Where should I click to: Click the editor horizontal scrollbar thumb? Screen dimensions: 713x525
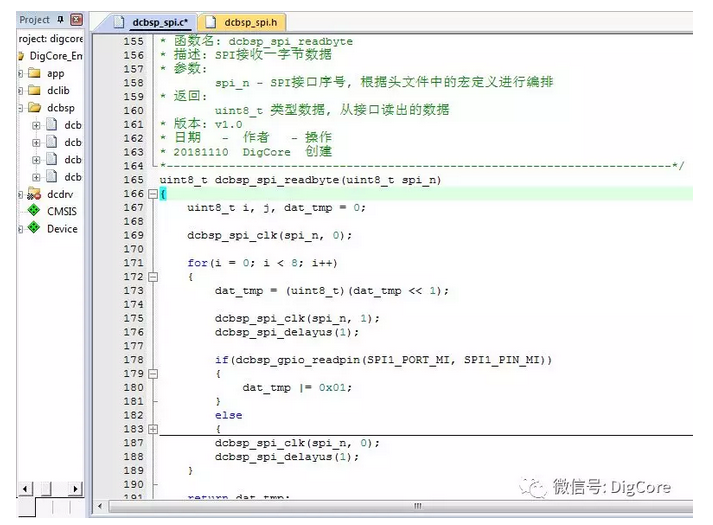401,506
